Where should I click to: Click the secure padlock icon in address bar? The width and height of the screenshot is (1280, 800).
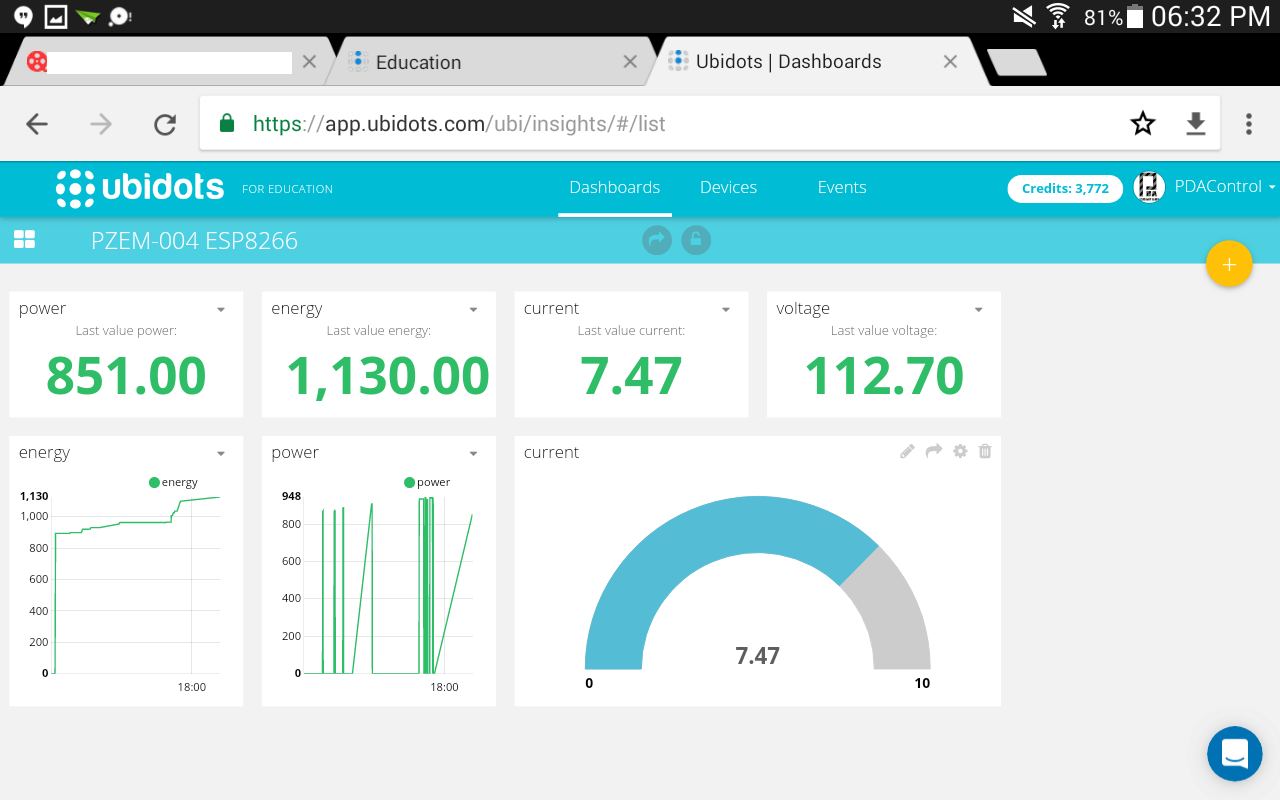[227, 124]
